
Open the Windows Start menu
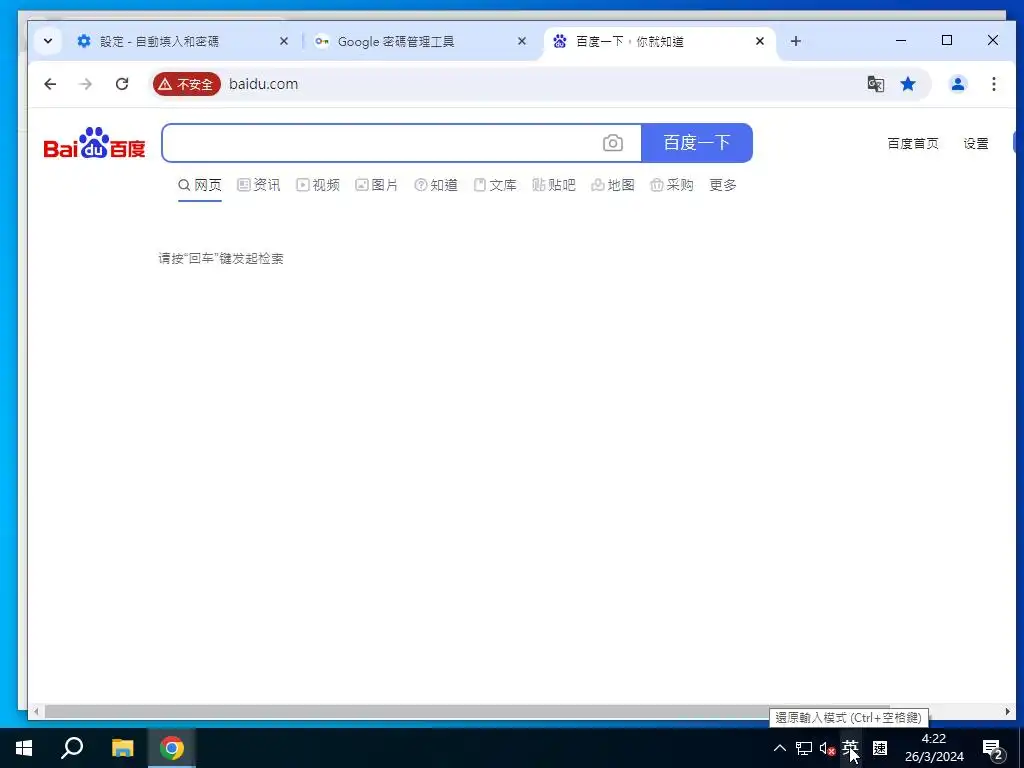(x=24, y=748)
